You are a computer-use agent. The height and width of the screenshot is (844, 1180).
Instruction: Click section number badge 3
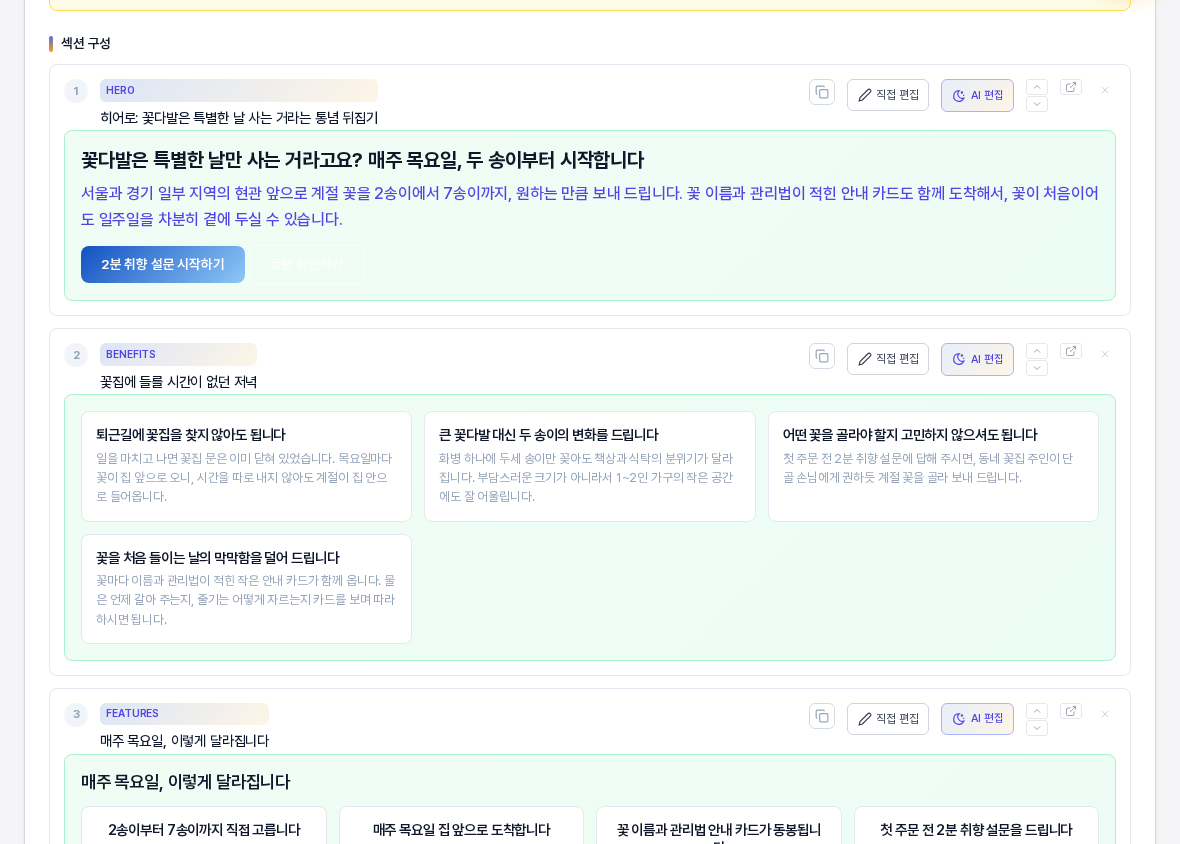[x=76, y=715]
